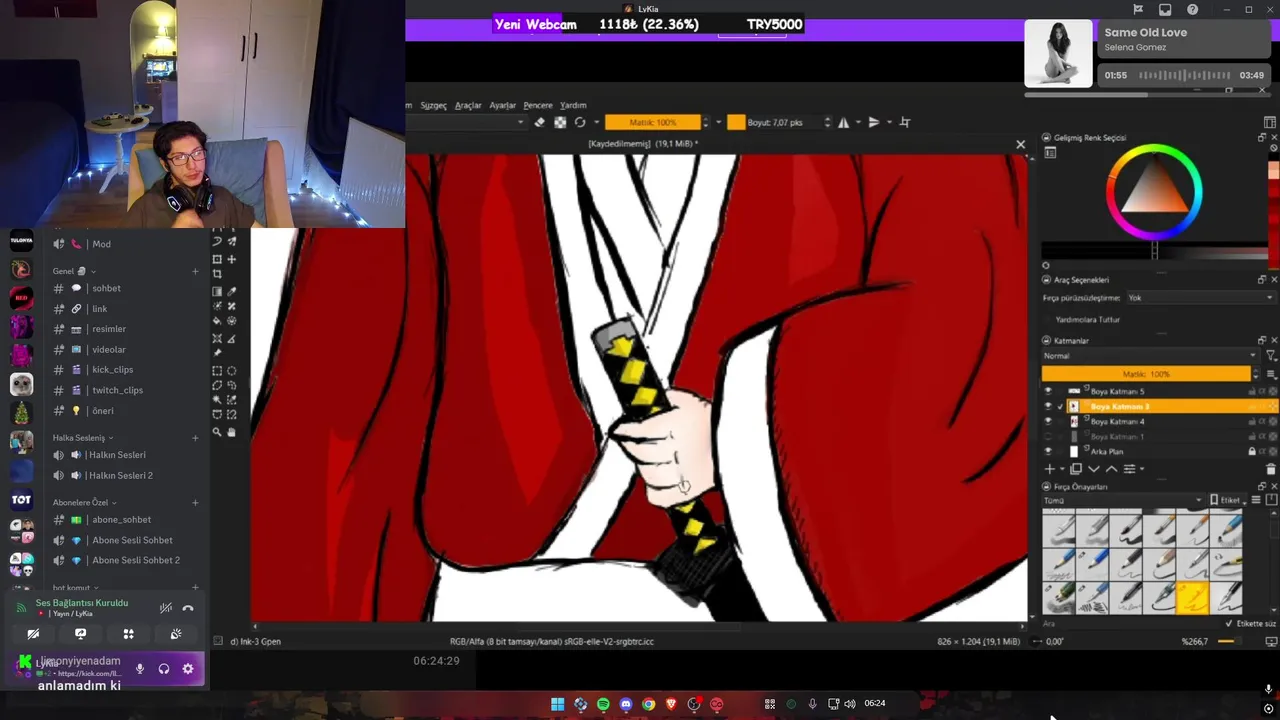Move layer down arrow

pos(1093,468)
